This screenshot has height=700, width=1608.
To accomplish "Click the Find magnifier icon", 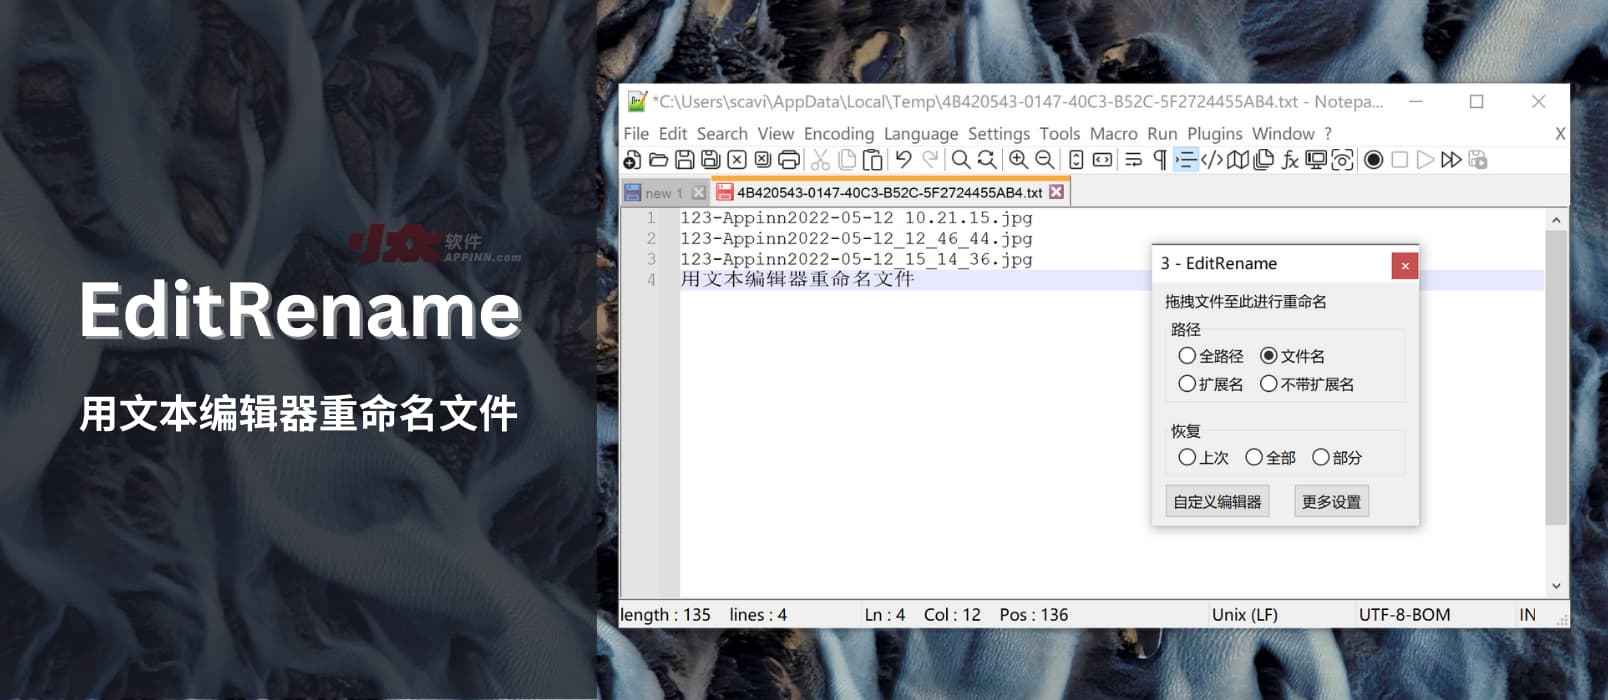I will tap(960, 160).
